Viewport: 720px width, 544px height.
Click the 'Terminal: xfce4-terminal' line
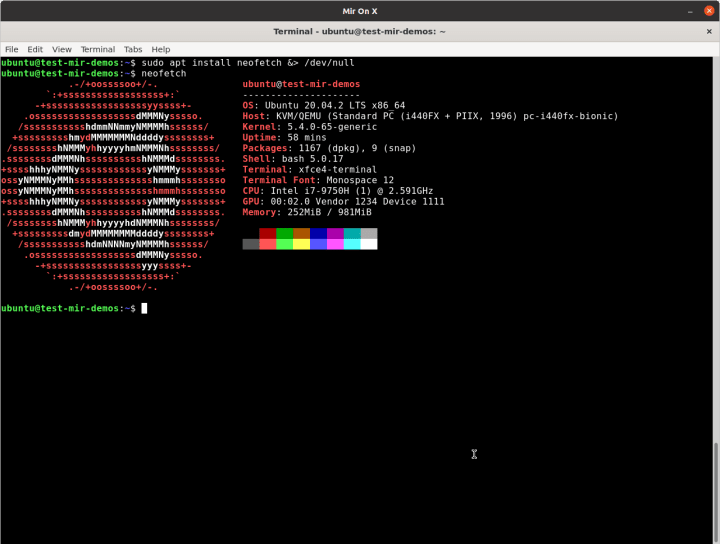coord(309,169)
